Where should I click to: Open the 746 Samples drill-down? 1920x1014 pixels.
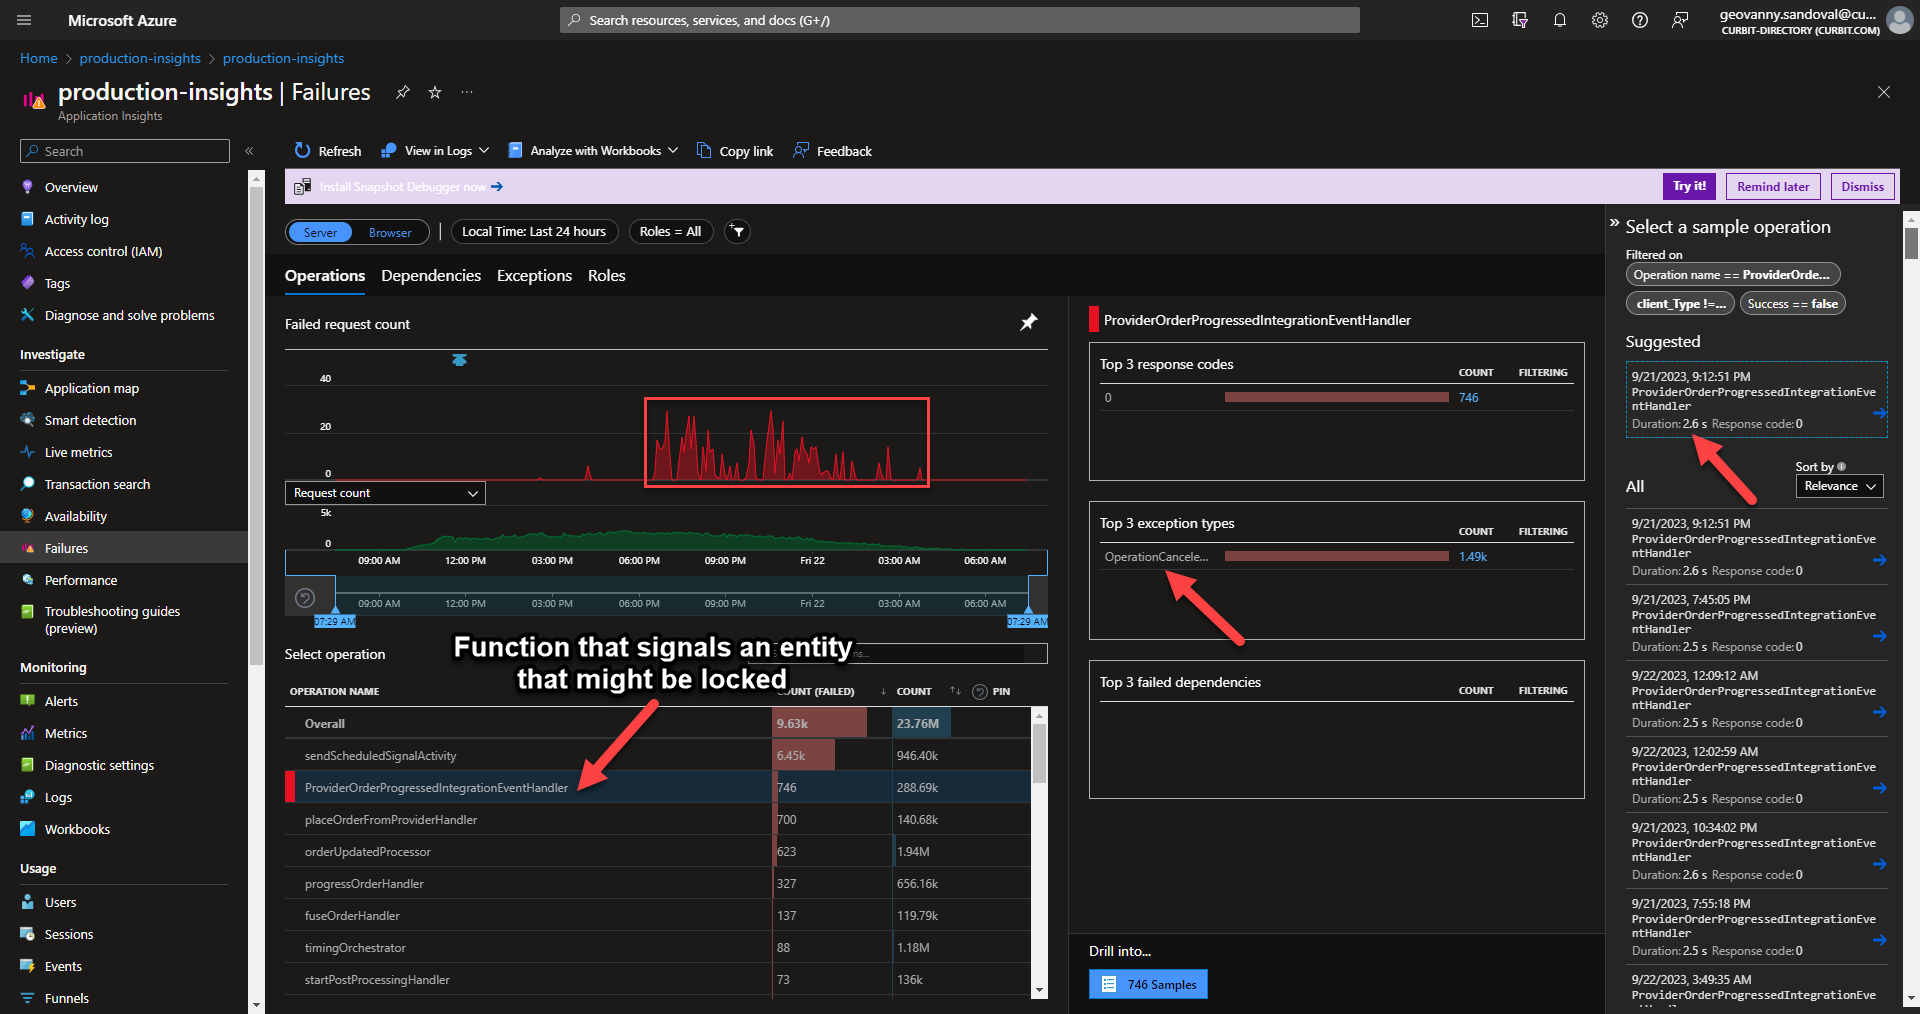click(1147, 983)
